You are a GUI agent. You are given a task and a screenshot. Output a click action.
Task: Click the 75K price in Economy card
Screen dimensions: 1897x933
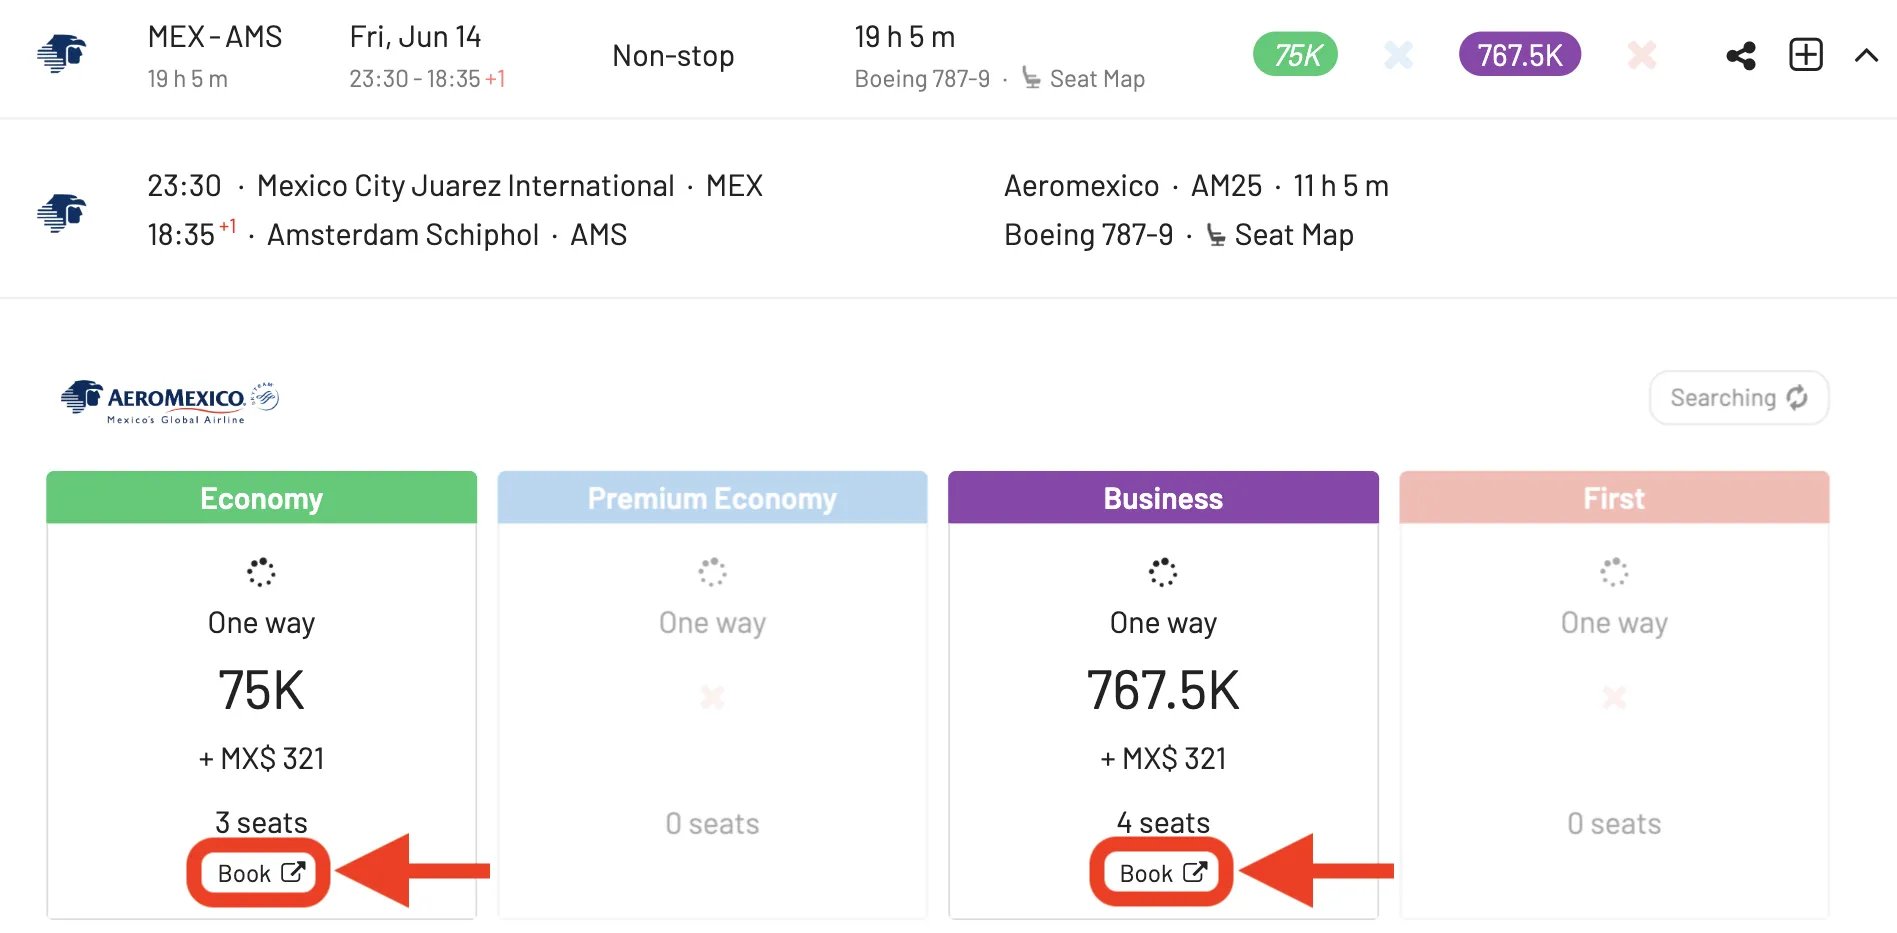[x=261, y=690]
